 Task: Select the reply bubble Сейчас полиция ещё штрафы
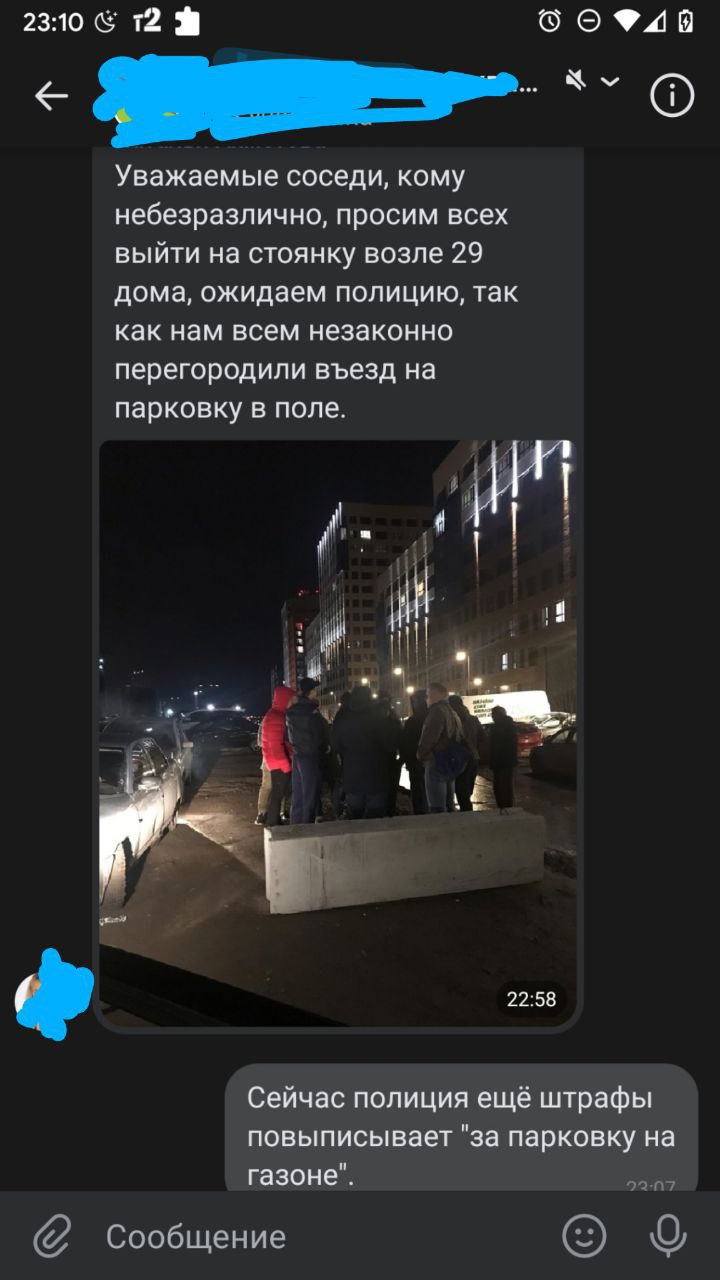click(x=461, y=1128)
